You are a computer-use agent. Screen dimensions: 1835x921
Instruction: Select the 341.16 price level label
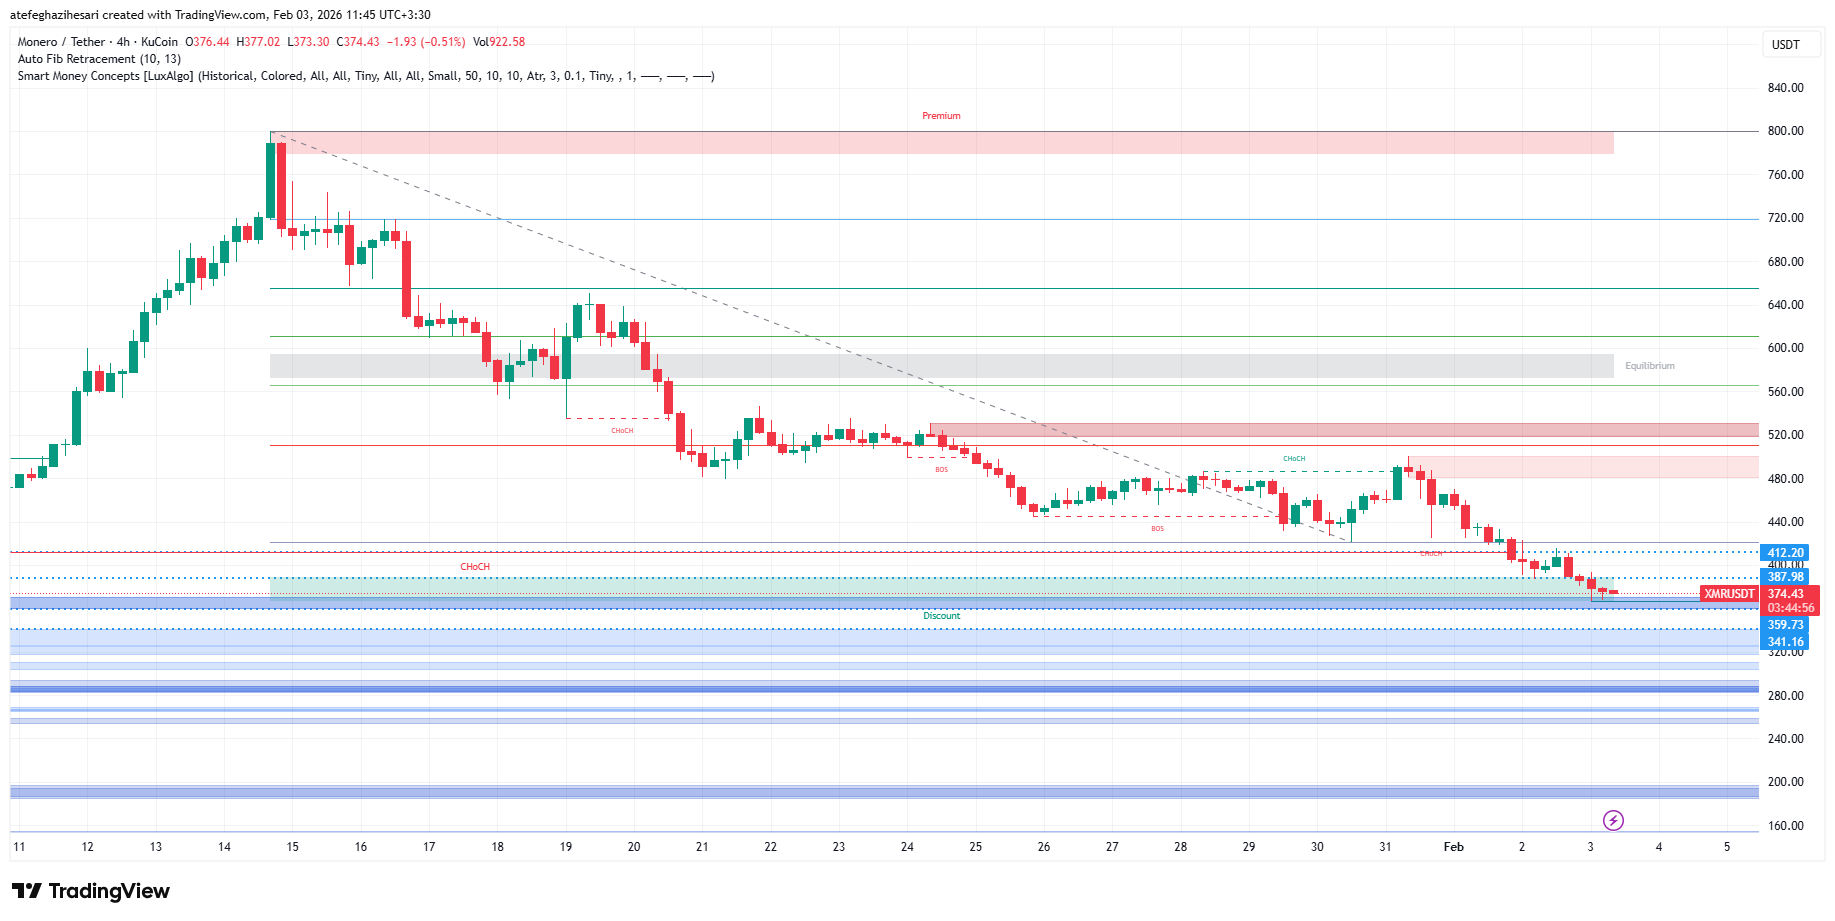[1785, 642]
